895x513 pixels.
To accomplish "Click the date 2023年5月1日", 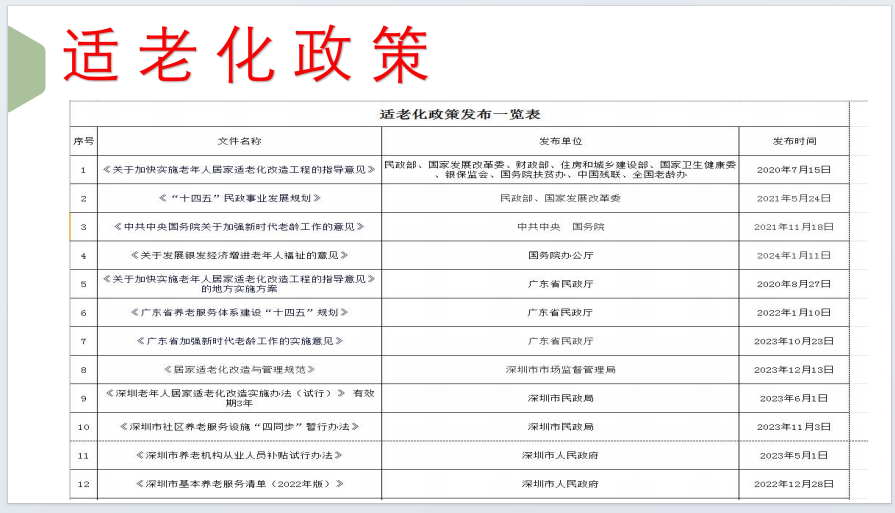I will pyautogui.click(x=794, y=455).
